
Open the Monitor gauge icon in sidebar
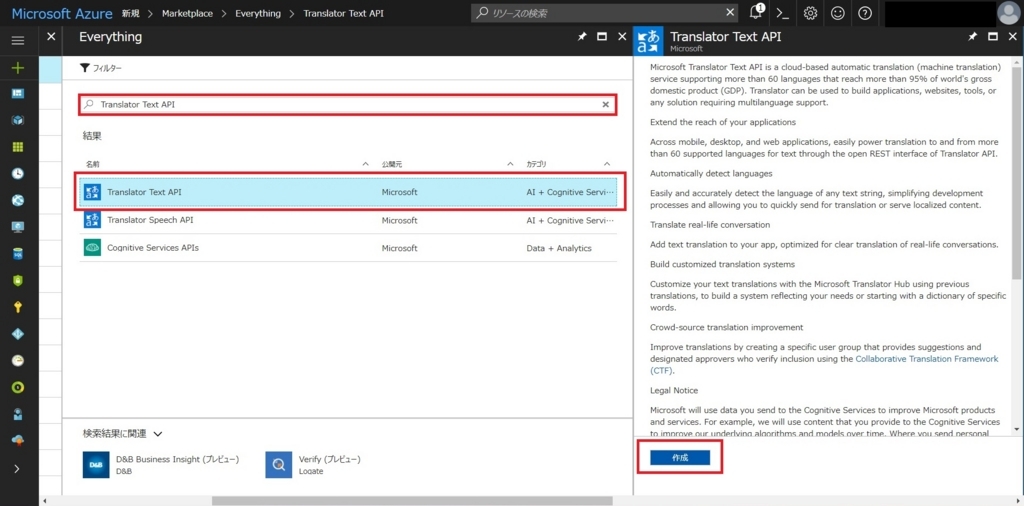coord(18,360)
